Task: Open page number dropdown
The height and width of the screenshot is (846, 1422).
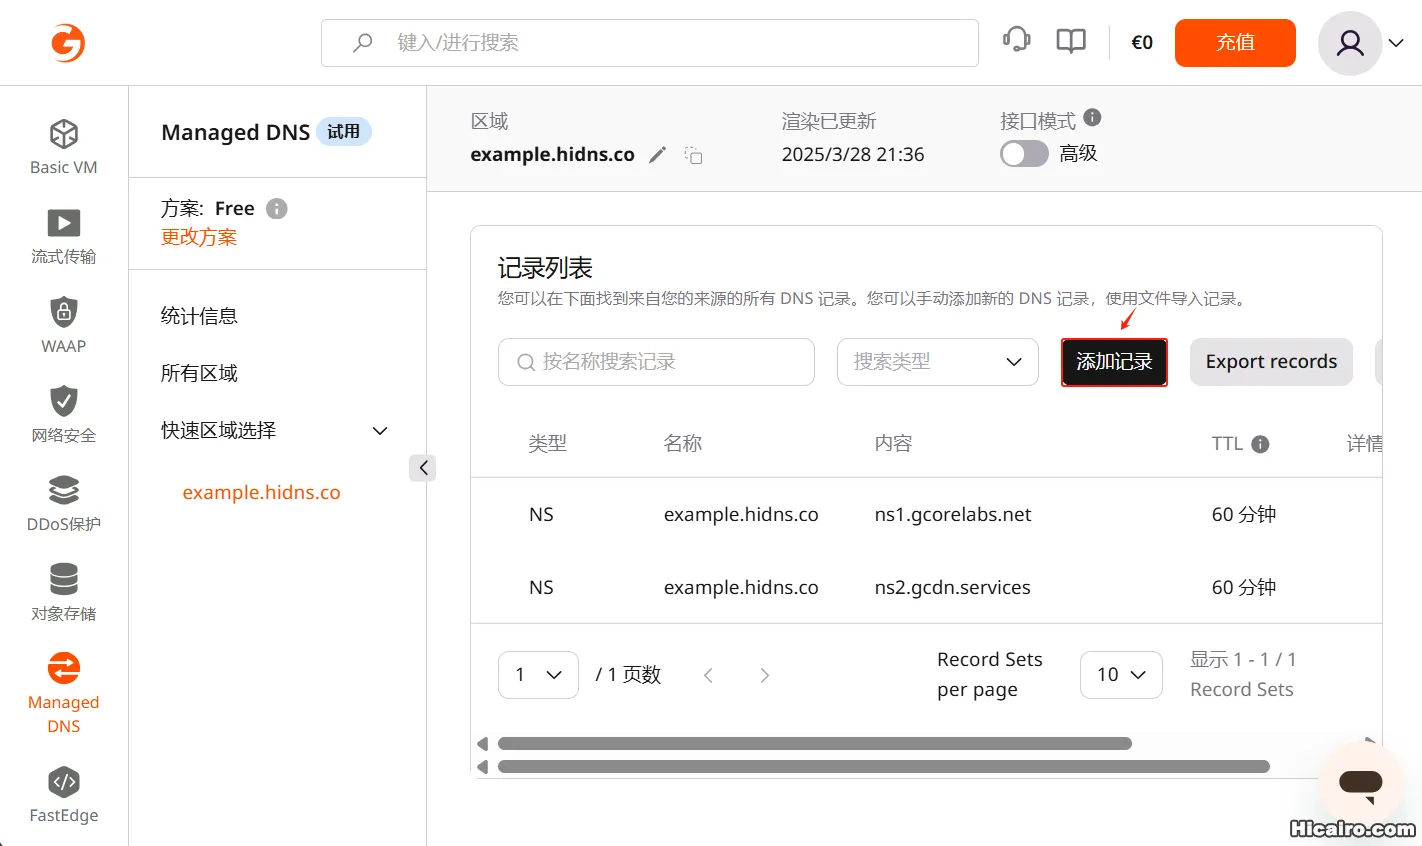Action: (538, 675)
